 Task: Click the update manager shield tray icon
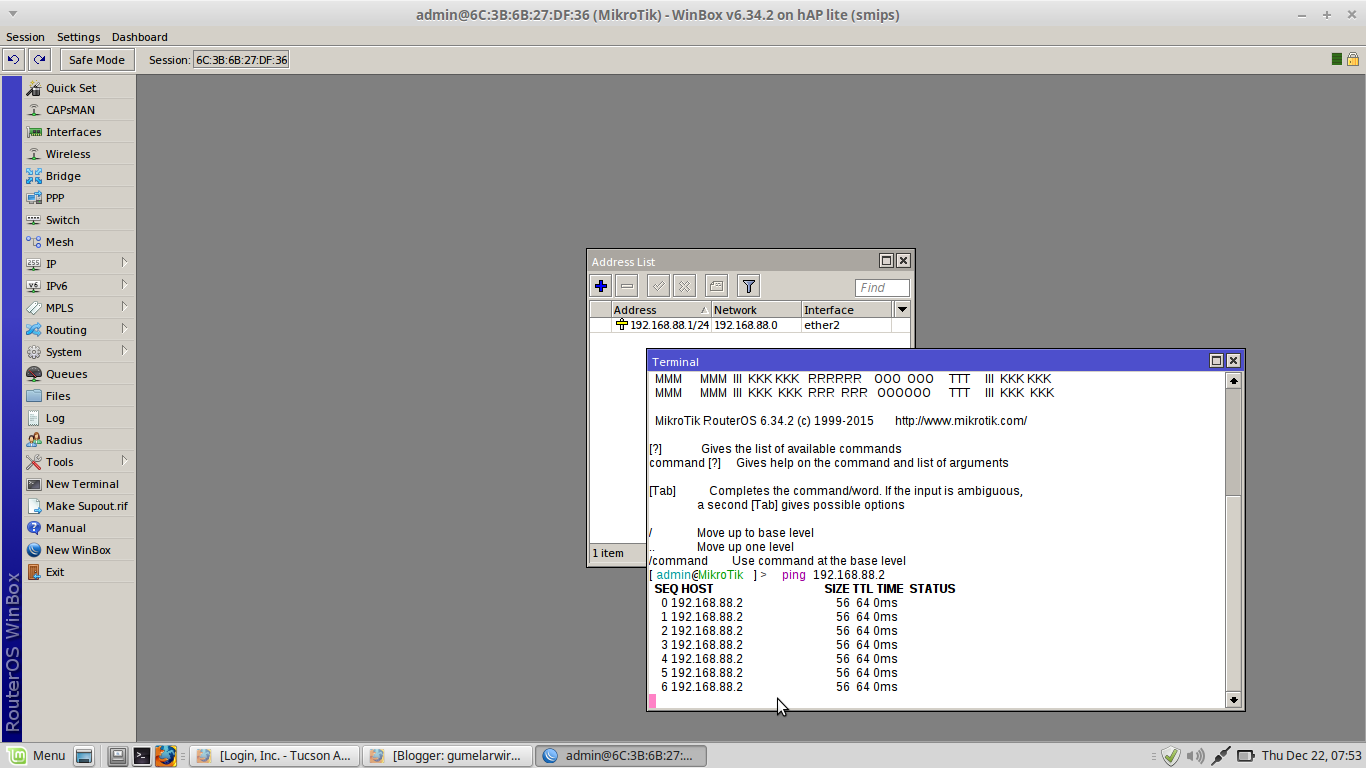click(1170, 756)
